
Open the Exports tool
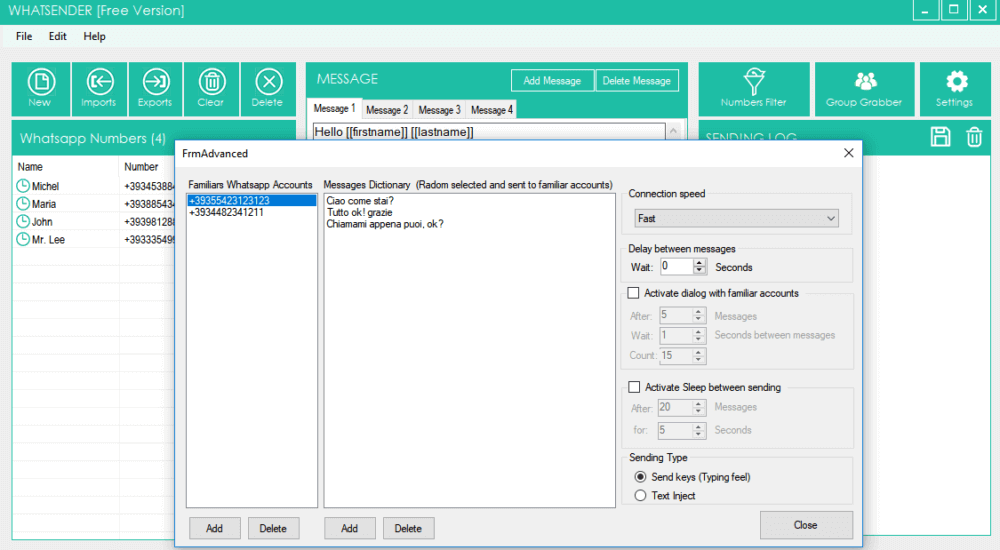156,89
